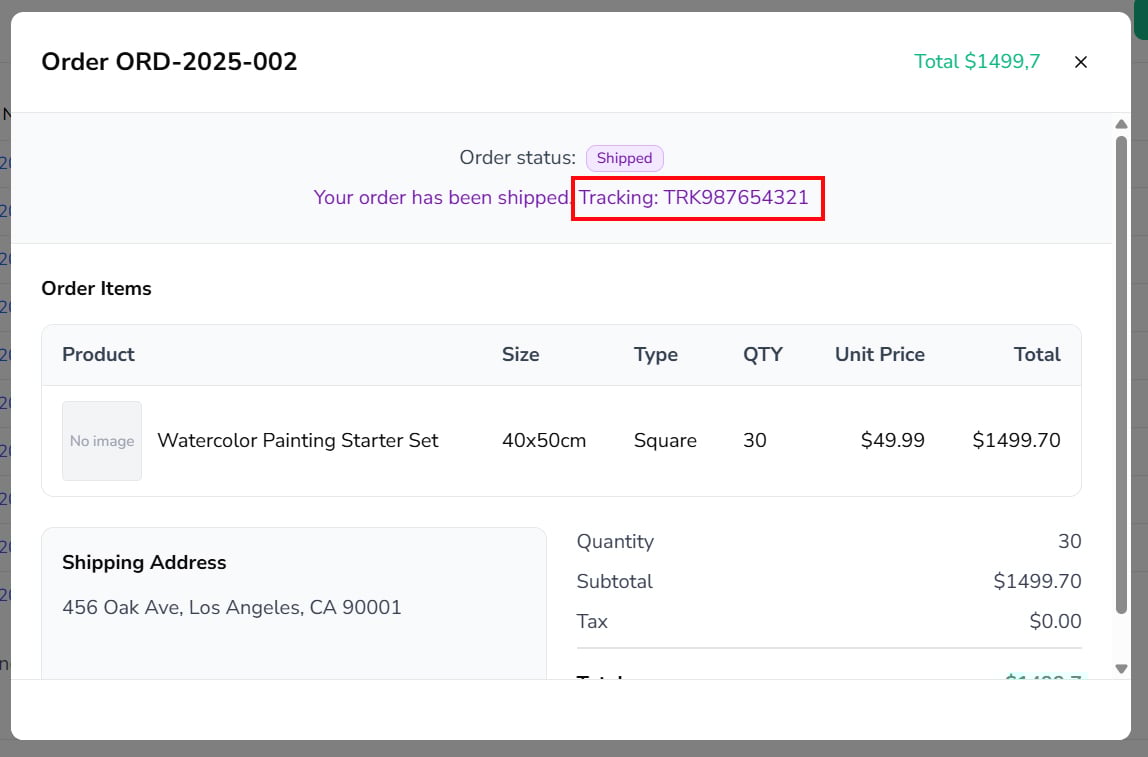Click the 40x50cm size cell
The height and width of the screenshot is (757, 1148).
pyautogui.click(x=544, y=441)
